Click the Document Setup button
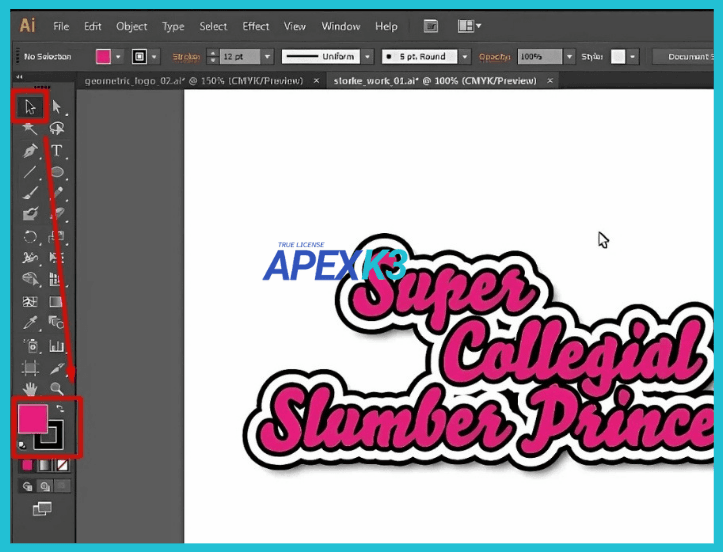 pos(684,57)
